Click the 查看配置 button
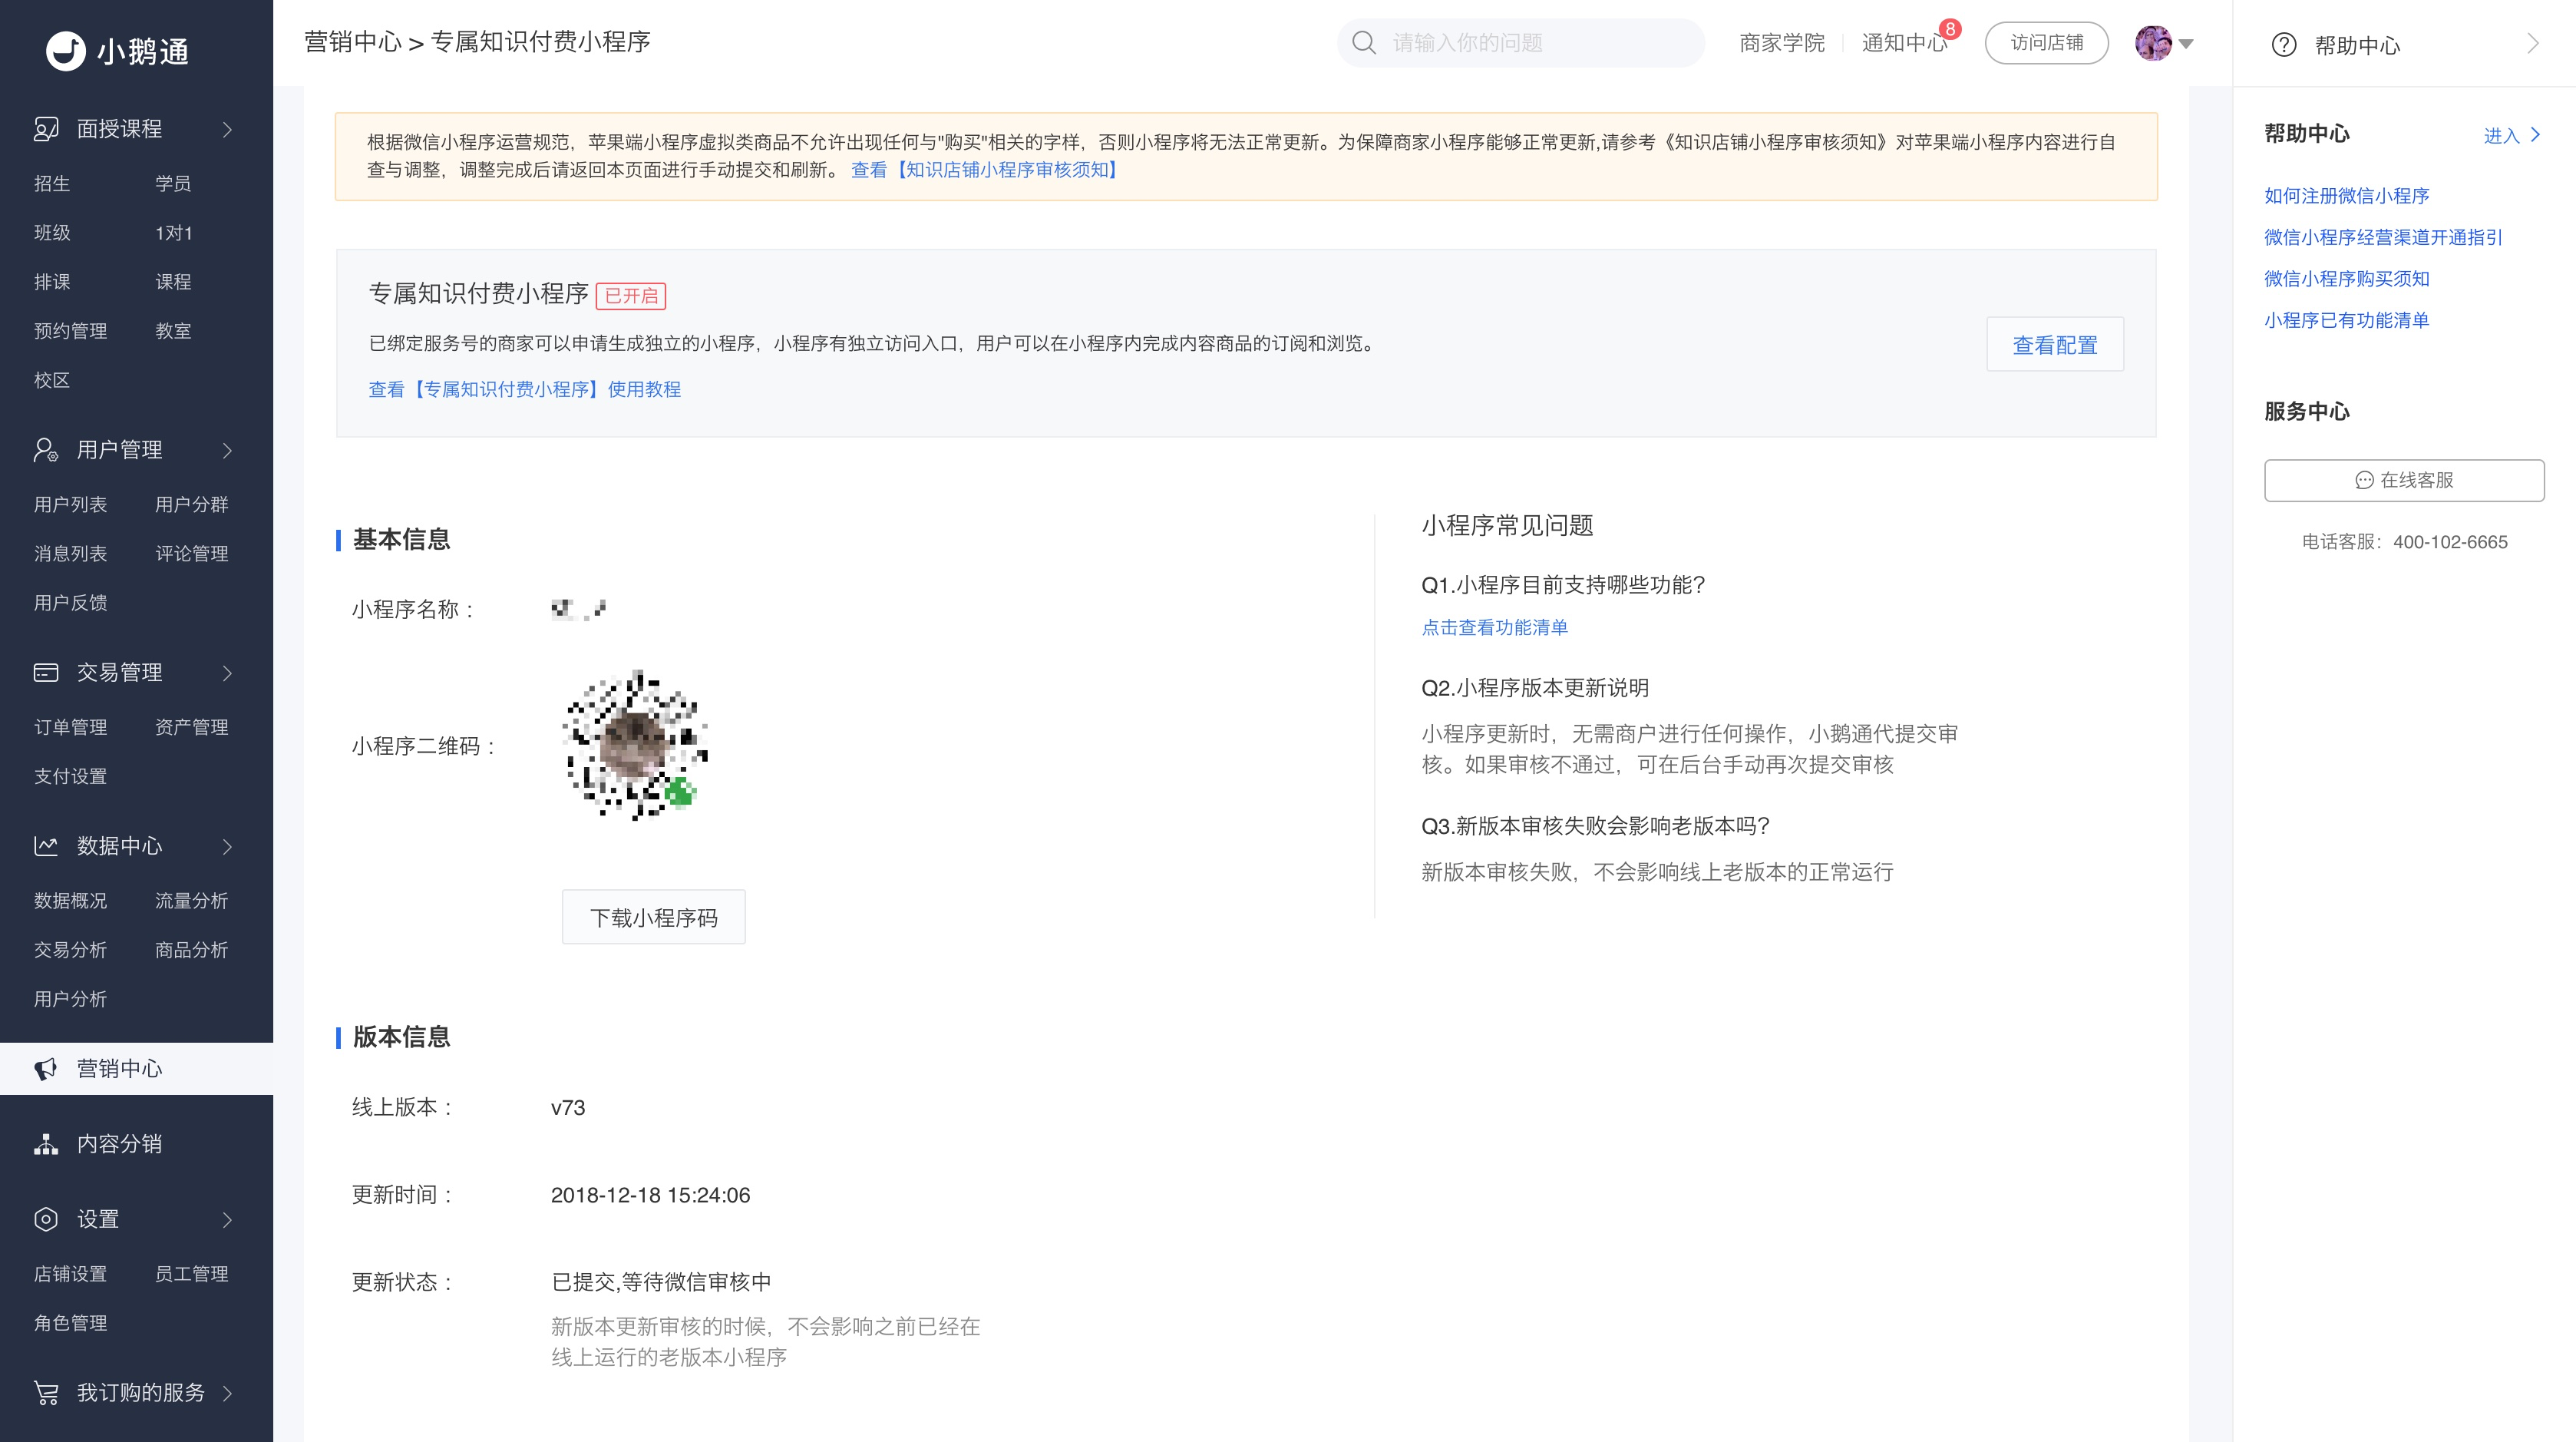Screen dimensions: 2576x1442 pos(2055,345)
